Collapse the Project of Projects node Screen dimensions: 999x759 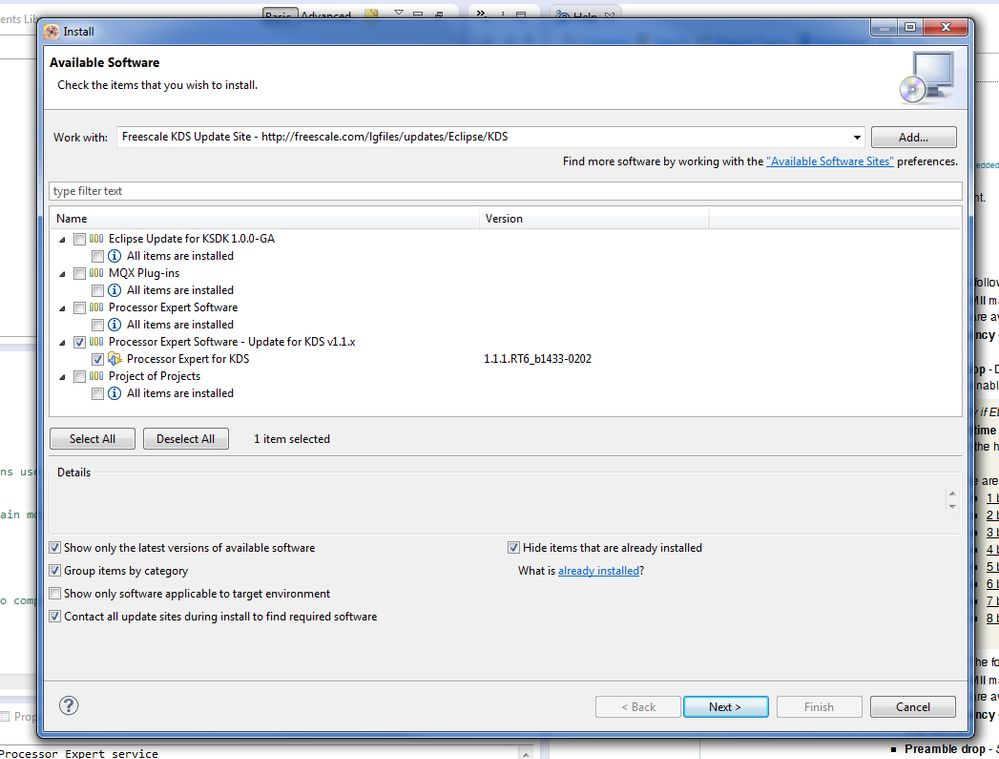[x=62, y=377]
